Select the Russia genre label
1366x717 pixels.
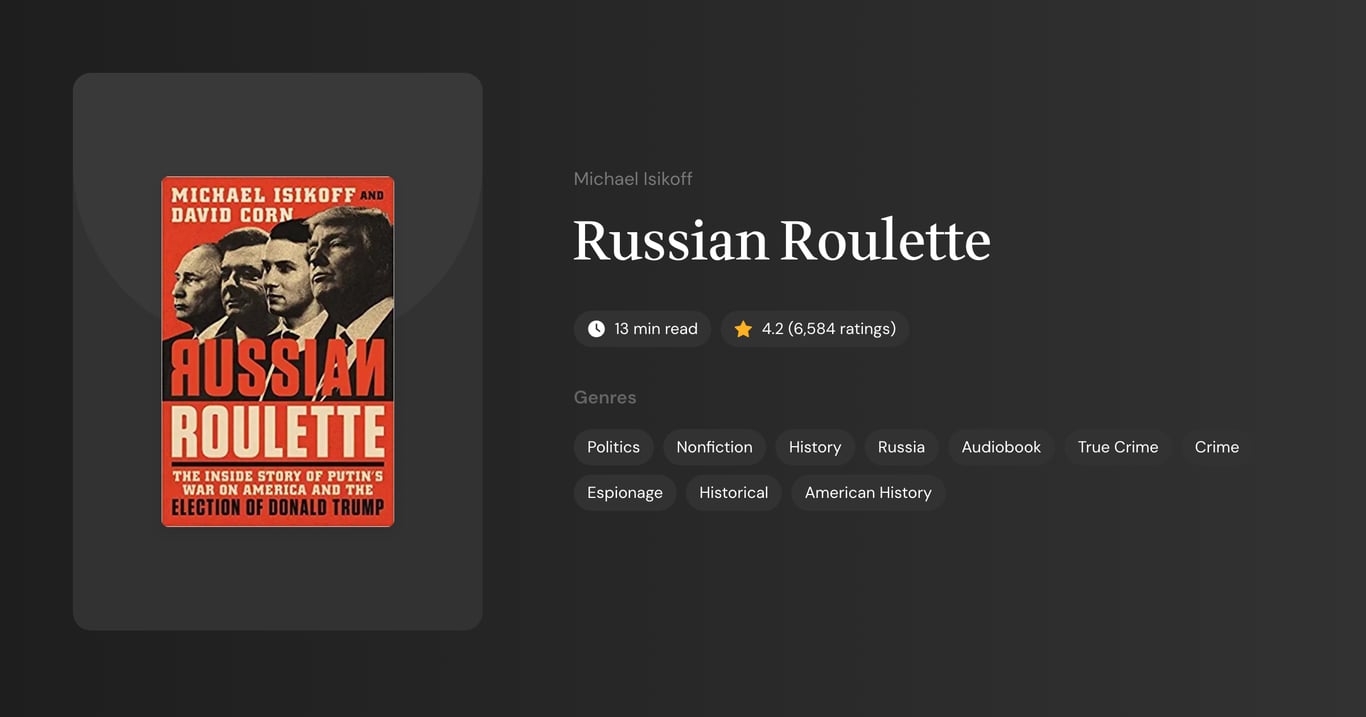click(900, 447)
